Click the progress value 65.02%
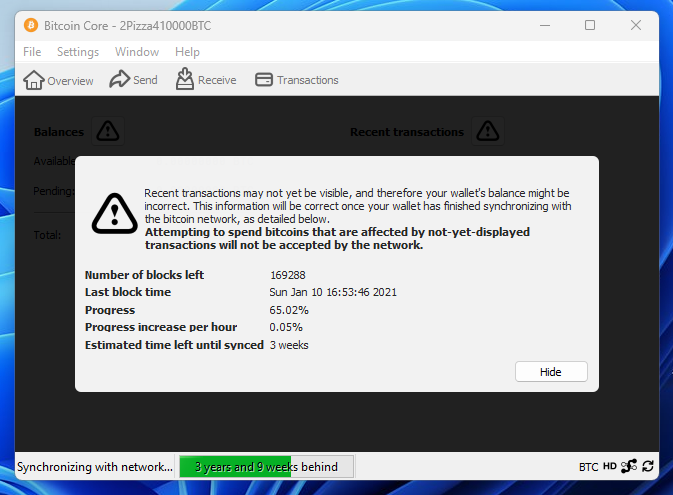Screen dimensions: 673x495 tap(289, 310)
